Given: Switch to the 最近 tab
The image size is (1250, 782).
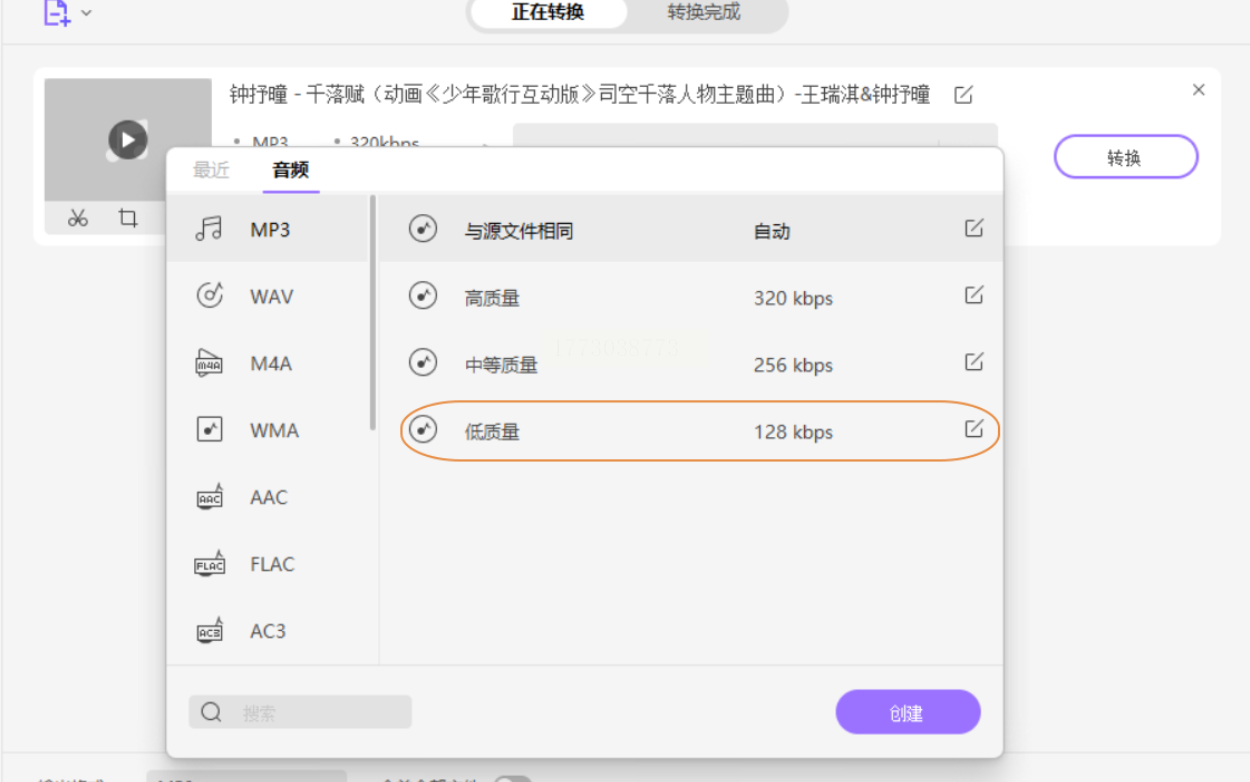Looking at the screenshot, I should click(211, 170).
